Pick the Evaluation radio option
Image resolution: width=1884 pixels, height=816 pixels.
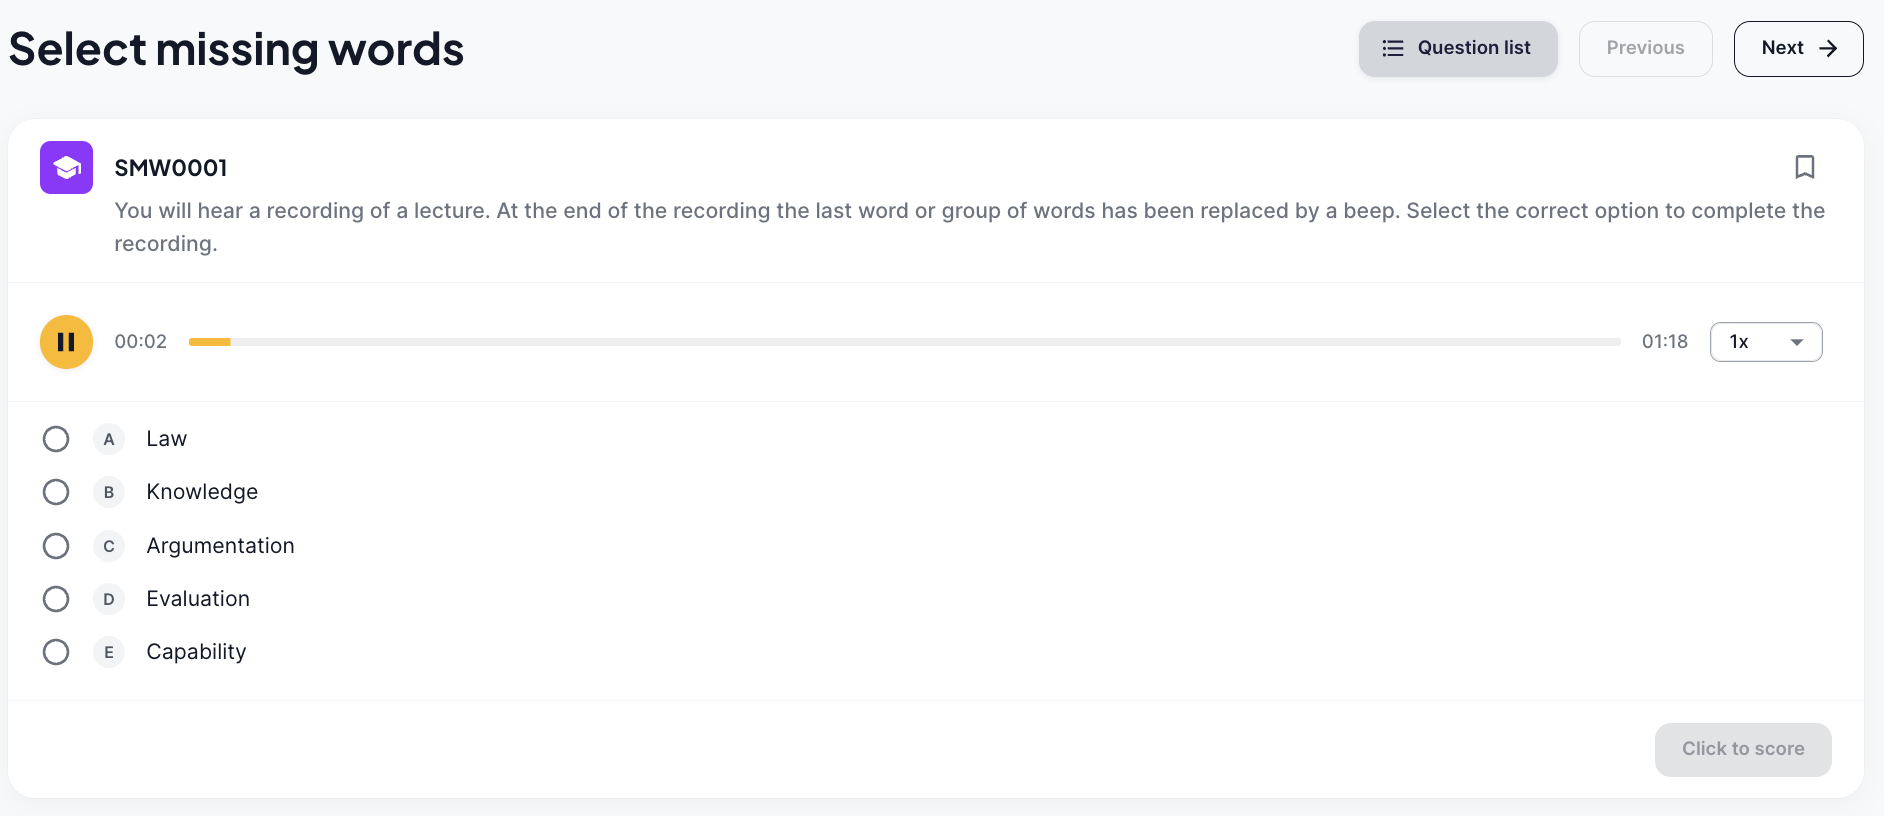point(56,599)
